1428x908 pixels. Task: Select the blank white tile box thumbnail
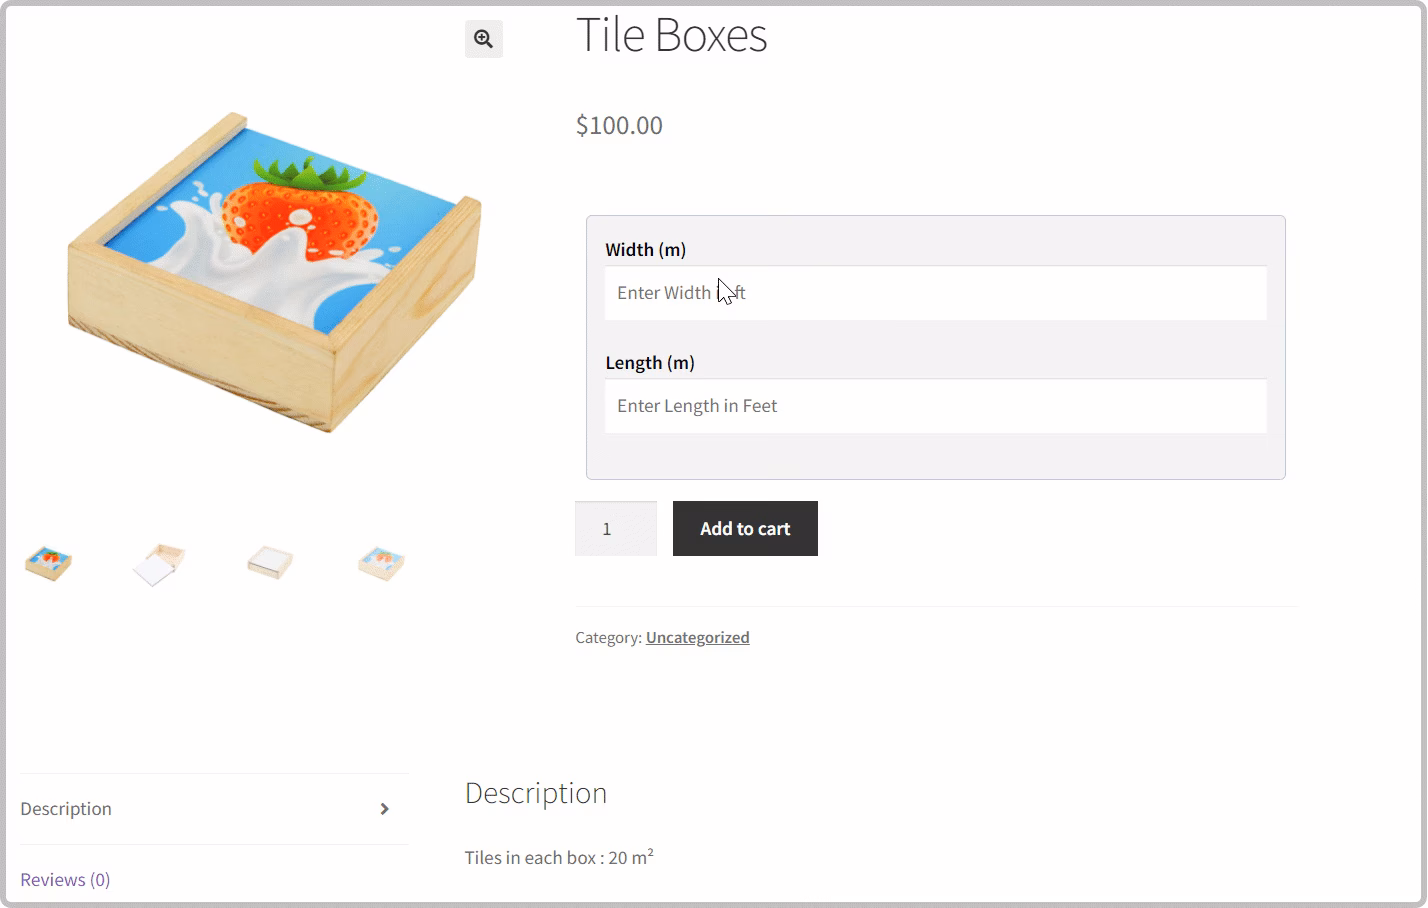coord(270,564)
